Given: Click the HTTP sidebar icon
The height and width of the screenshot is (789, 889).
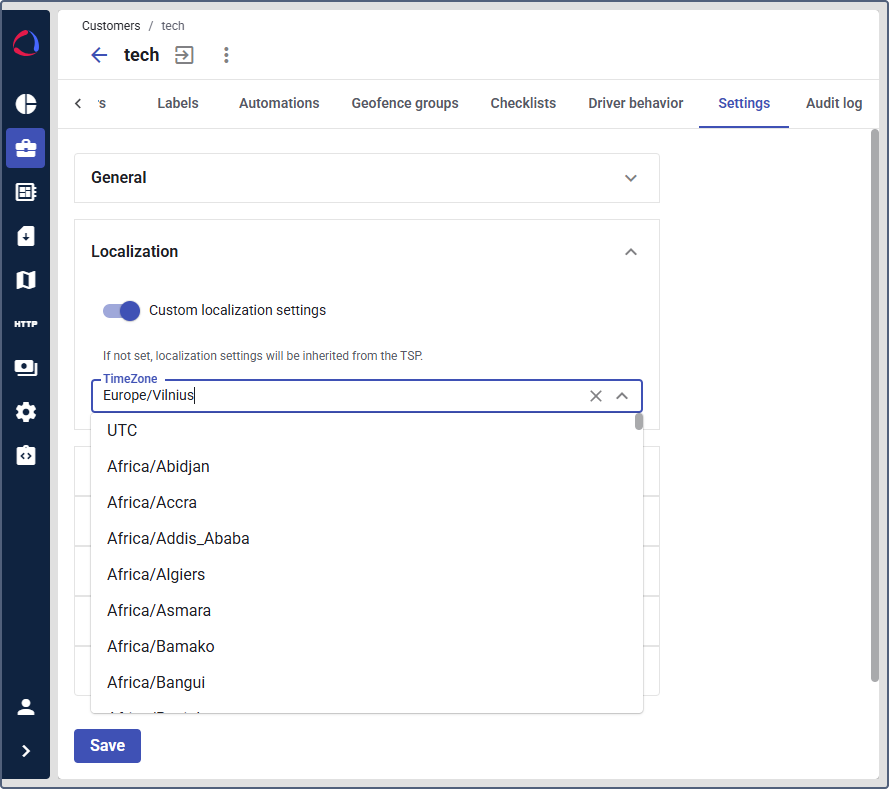Looking at the screenshot, I should (26, 324).
